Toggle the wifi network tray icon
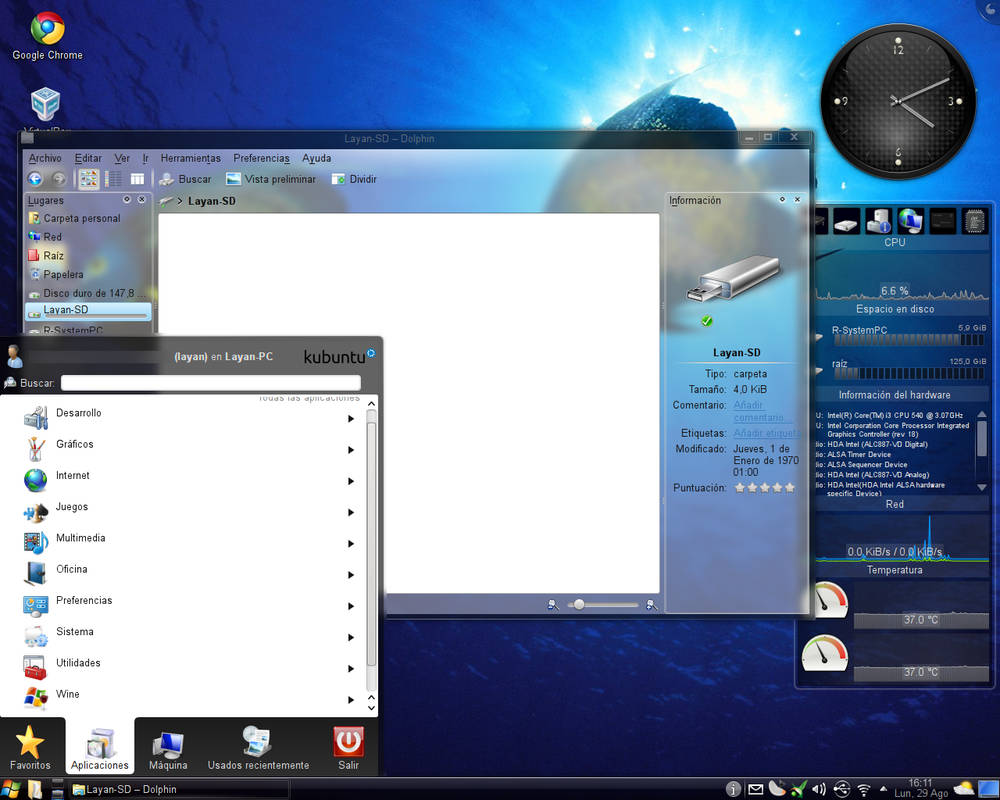1000x800 pixels. 863,789
